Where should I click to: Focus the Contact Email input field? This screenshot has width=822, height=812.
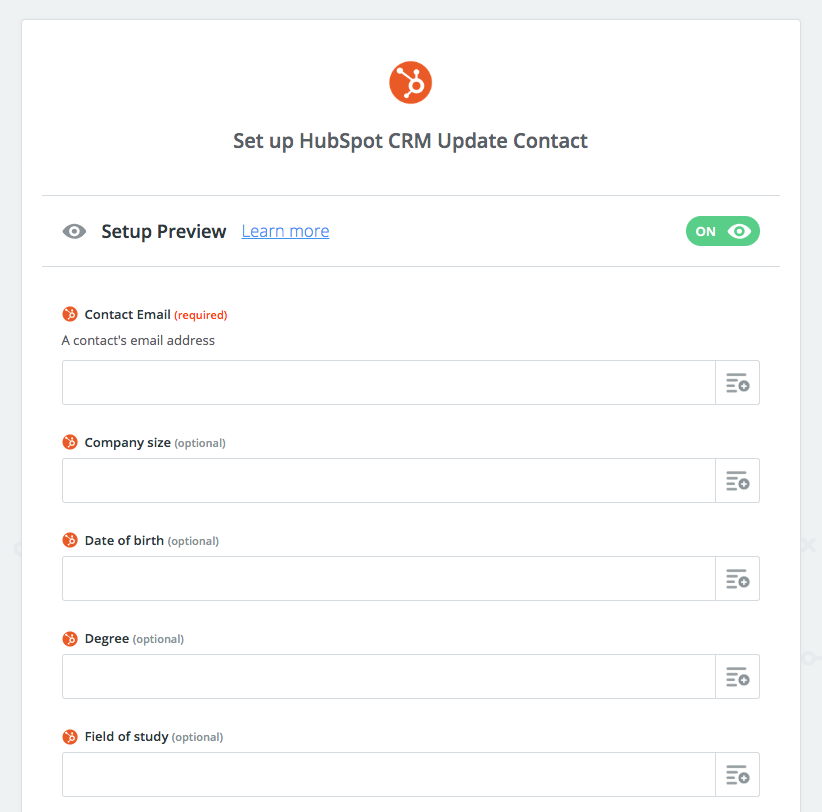pos(389,383)
